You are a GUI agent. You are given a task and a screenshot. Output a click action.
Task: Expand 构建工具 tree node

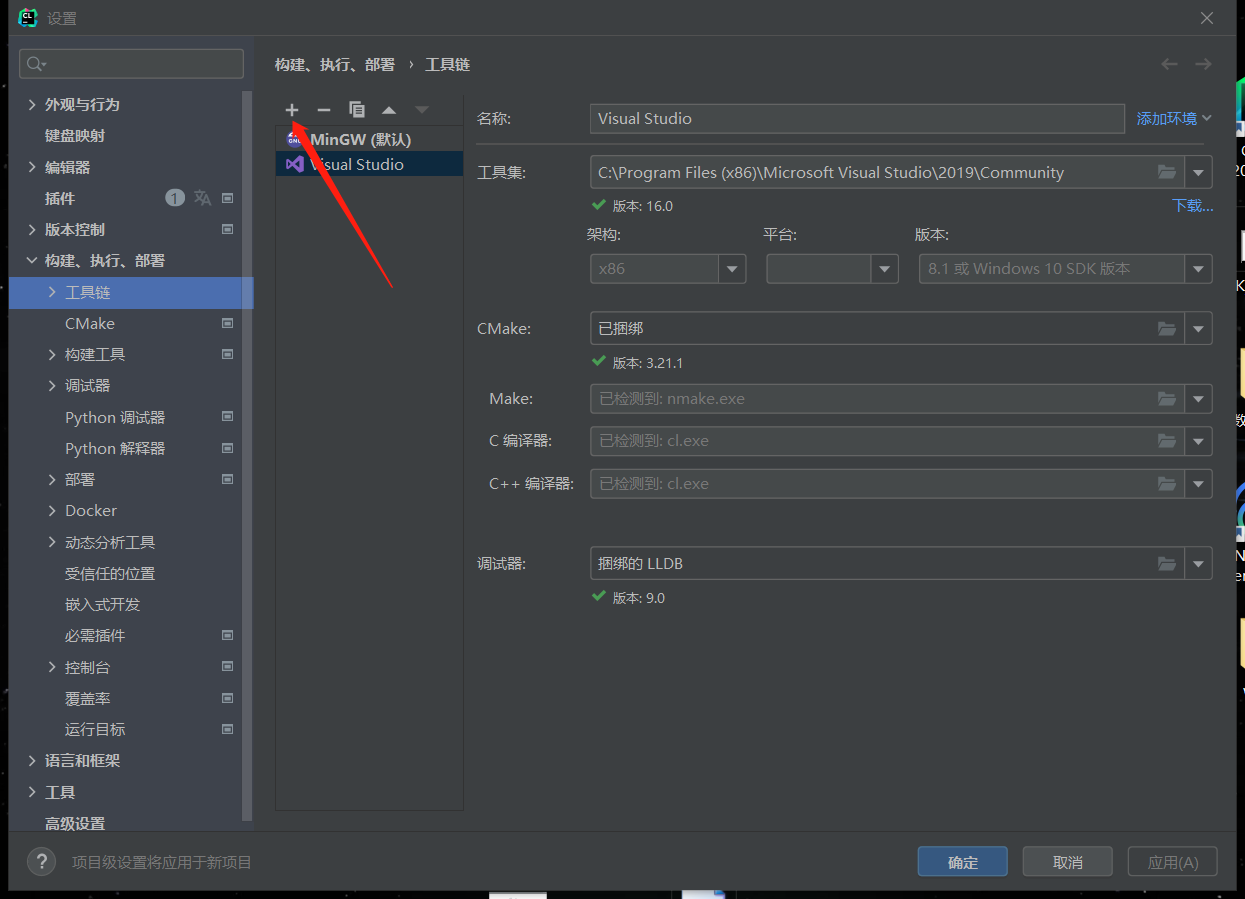coord(52,354)
